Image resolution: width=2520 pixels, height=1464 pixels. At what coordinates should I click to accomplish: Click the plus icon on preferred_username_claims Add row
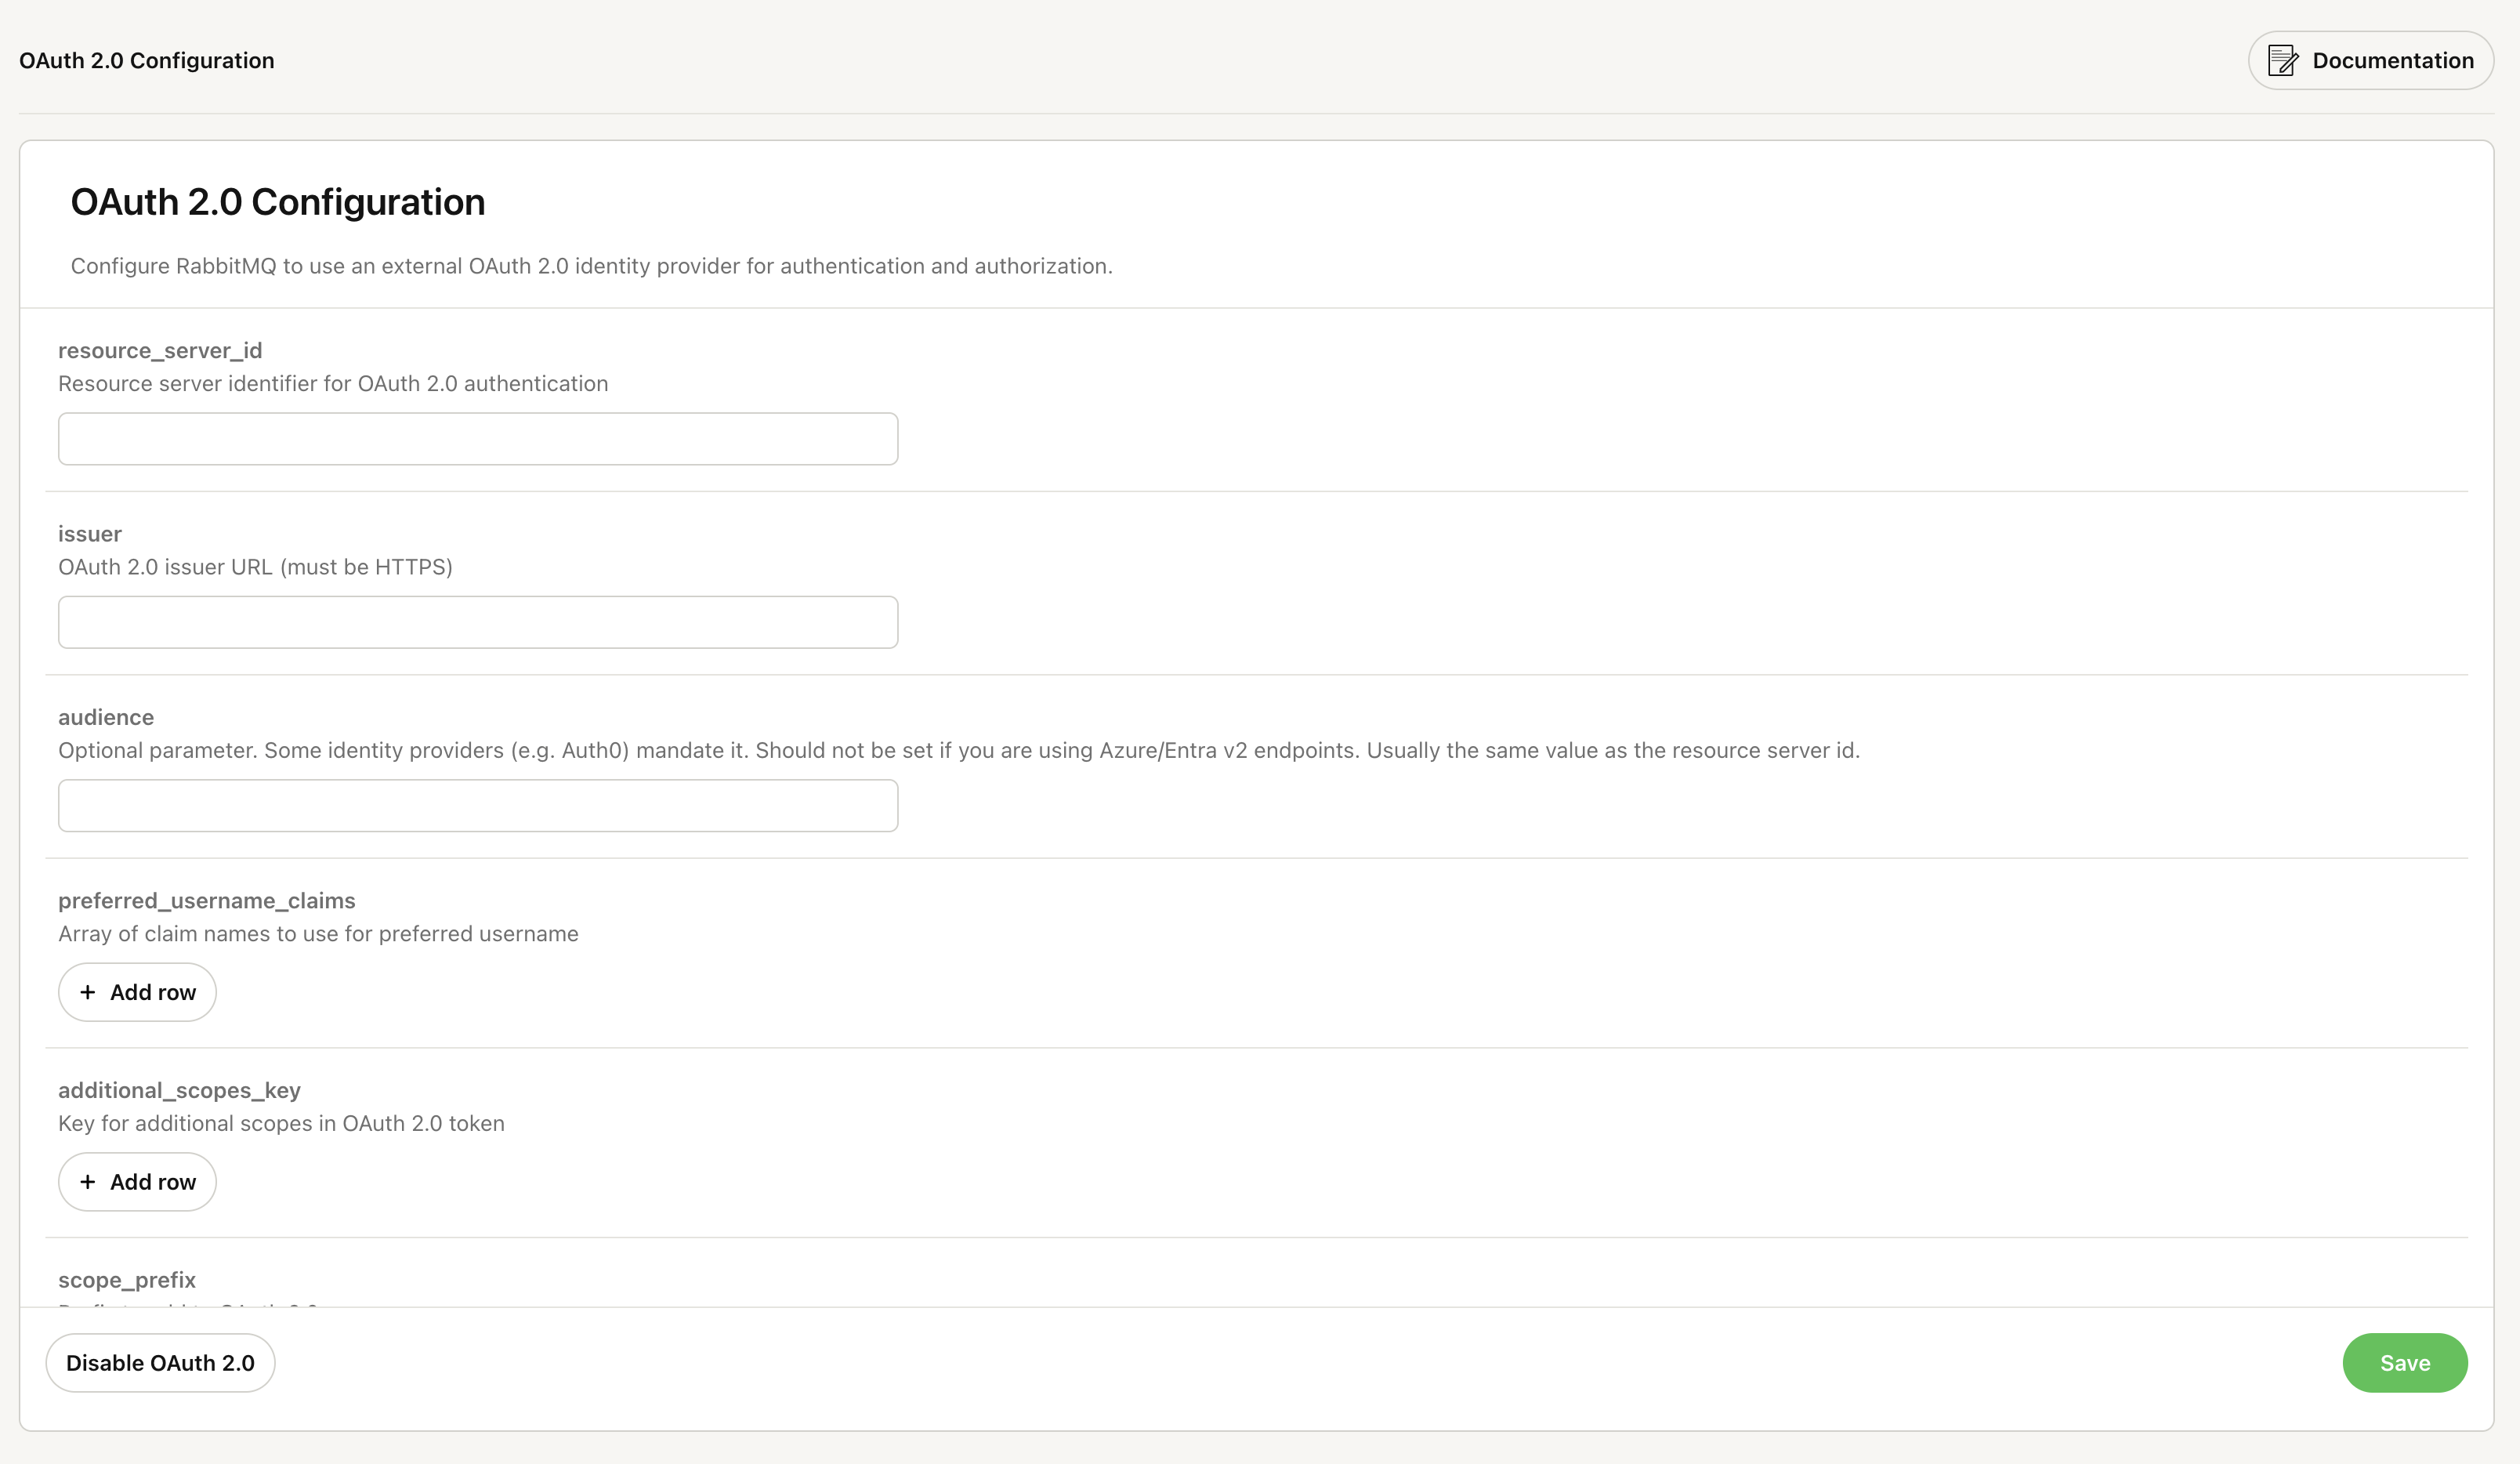88,991
